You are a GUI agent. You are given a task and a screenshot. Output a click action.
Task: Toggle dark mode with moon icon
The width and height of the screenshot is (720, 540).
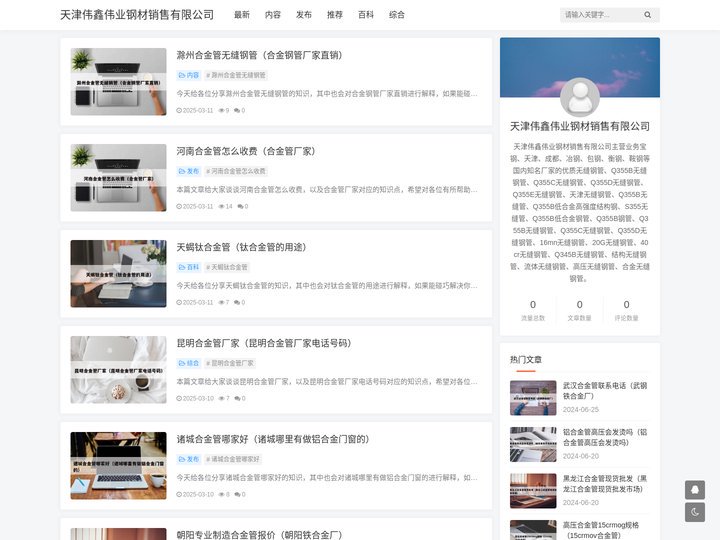point(695,512)
